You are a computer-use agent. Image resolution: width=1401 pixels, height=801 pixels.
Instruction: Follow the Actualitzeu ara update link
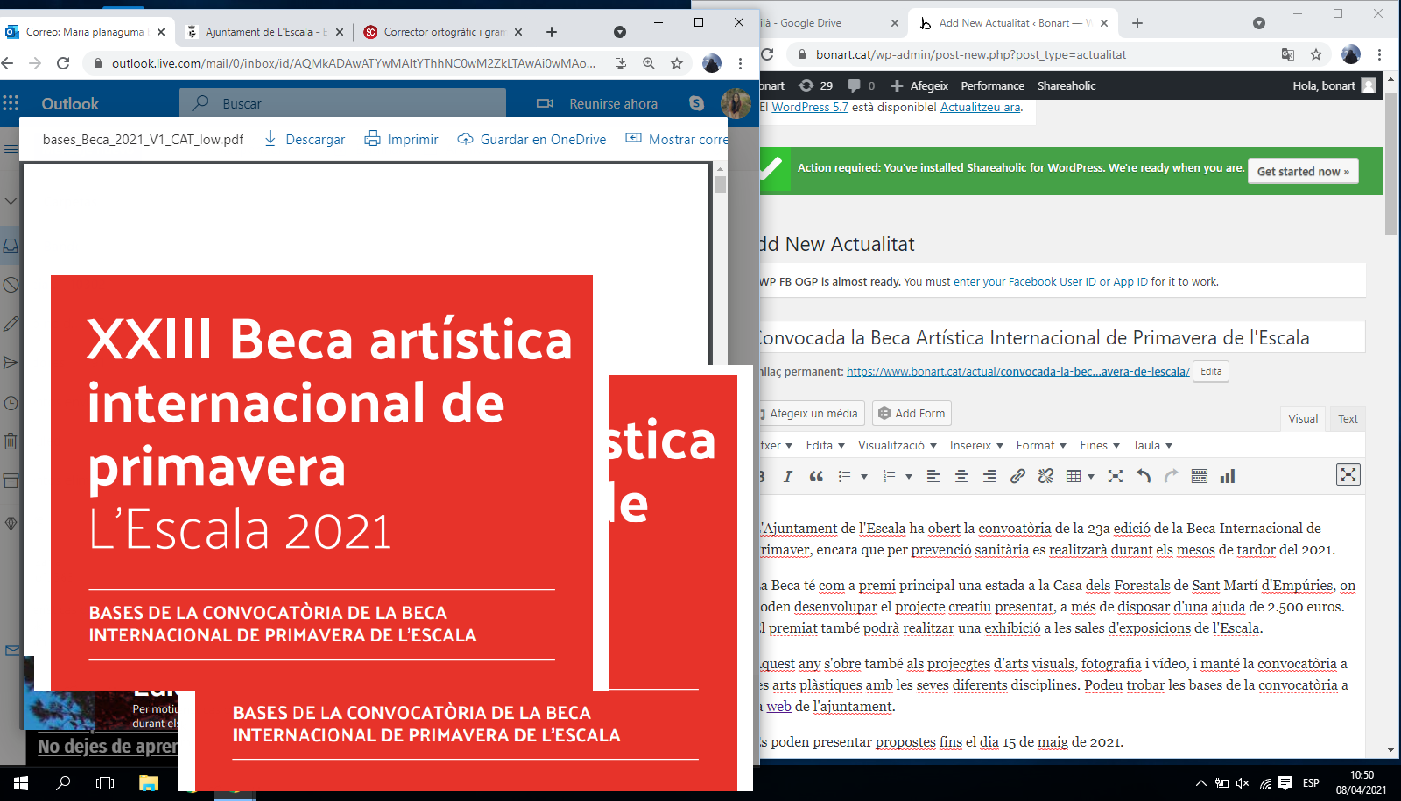(x=982, y=107)
